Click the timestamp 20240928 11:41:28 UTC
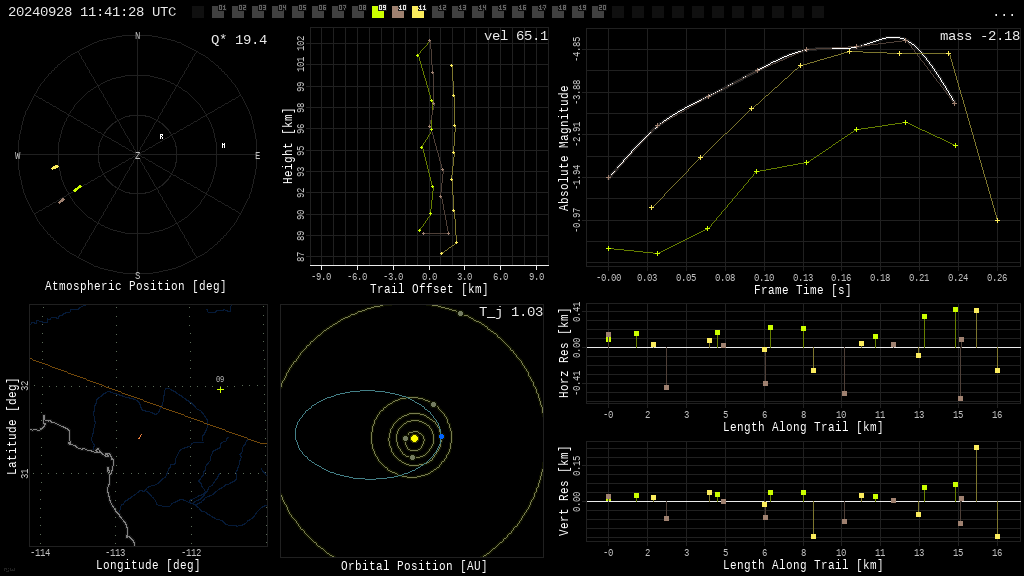The height and width of the screenshot is (576, 1024). 92,12
